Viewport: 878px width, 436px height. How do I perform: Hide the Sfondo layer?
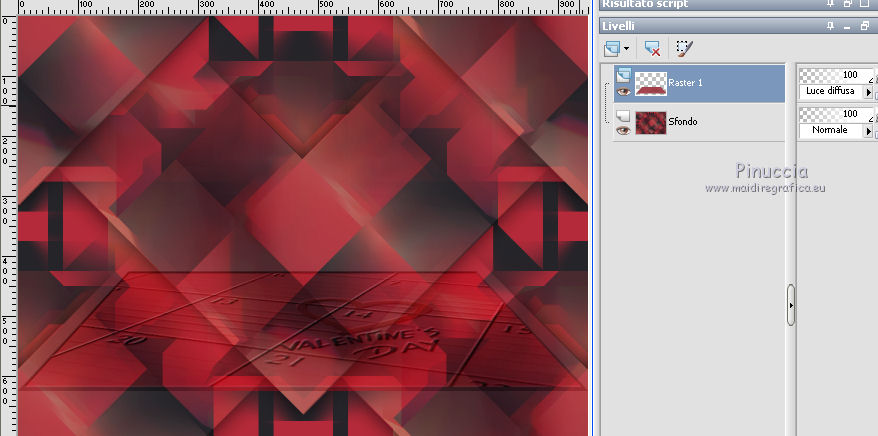click(624, 130)
